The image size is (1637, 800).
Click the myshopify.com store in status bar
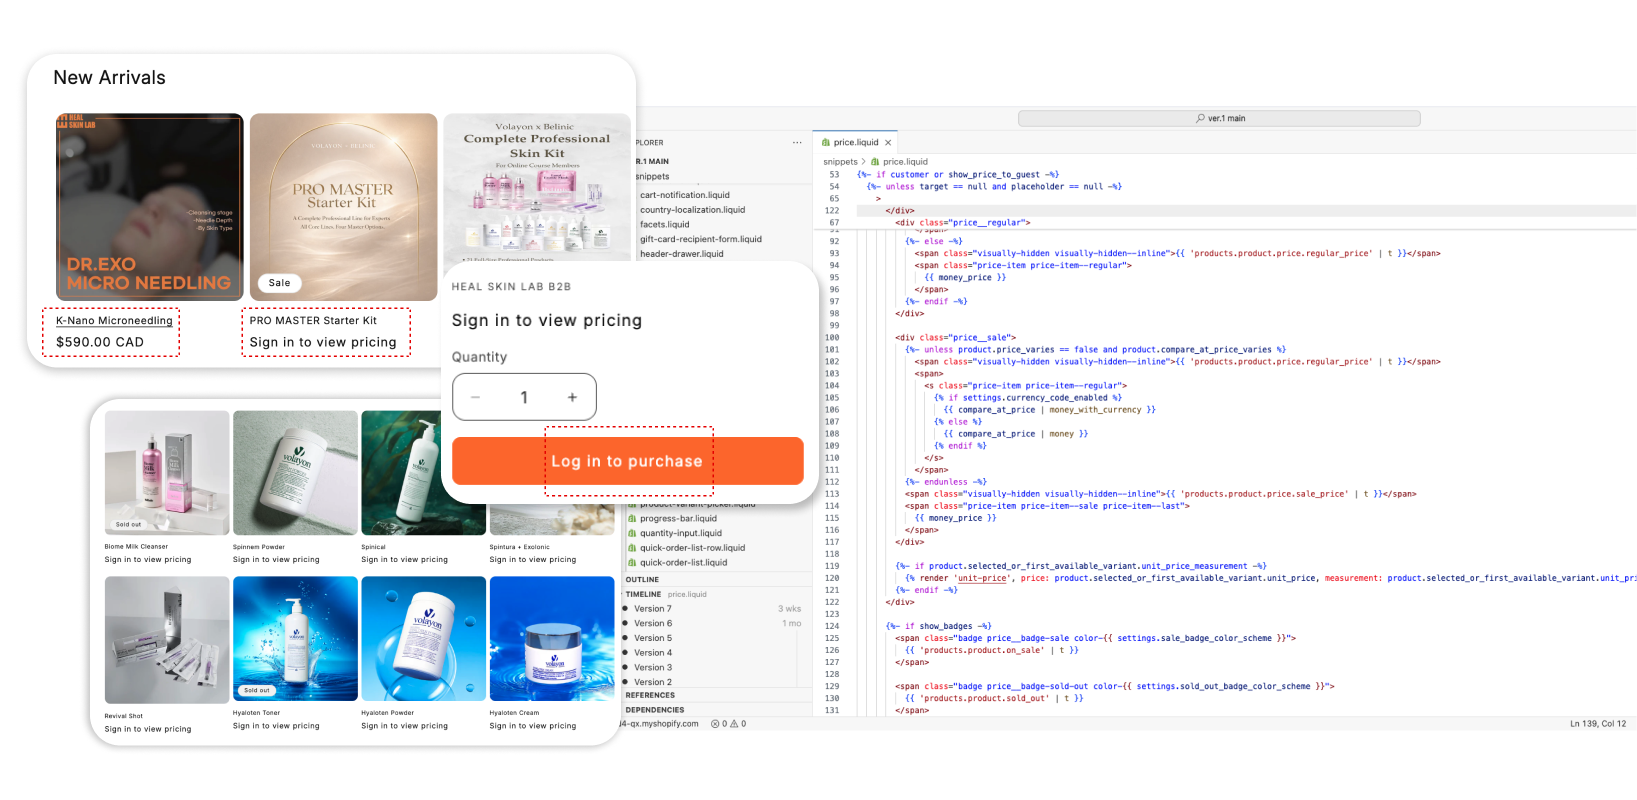click(660, 724)
